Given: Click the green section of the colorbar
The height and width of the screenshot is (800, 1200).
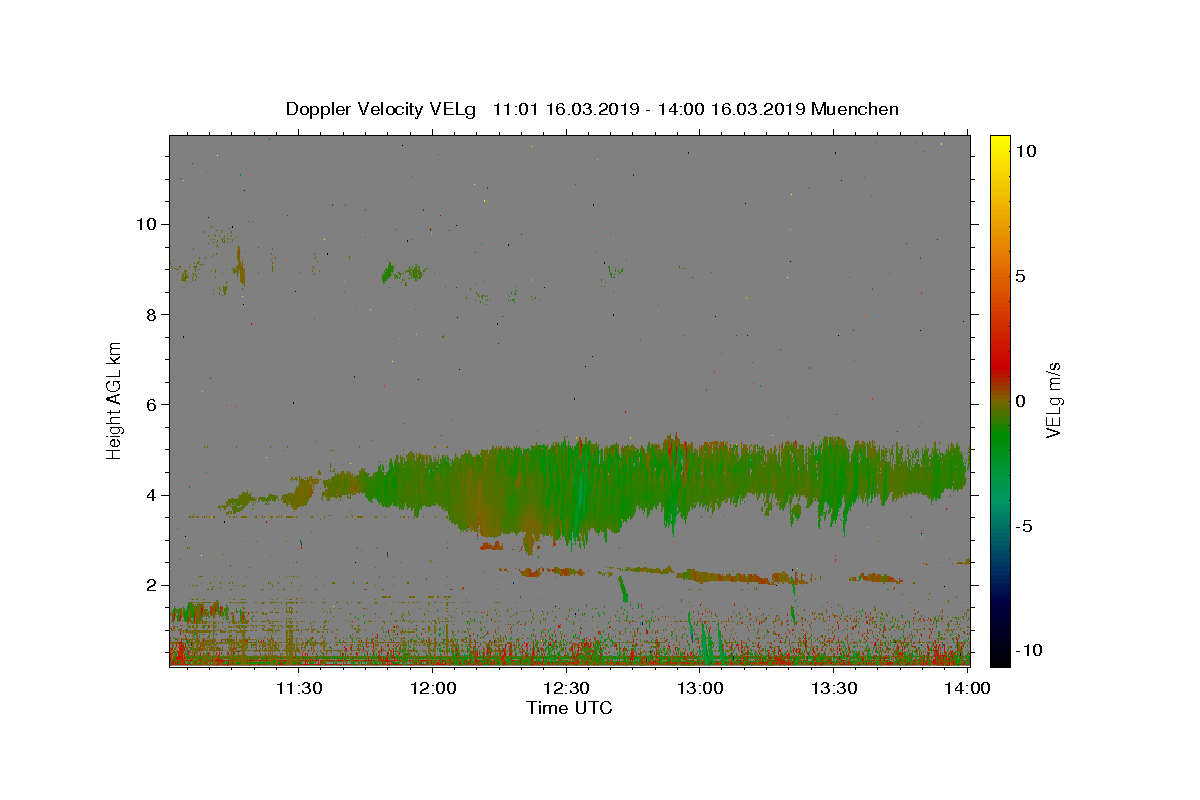Looking at the screenshot, I should pyautogui.click(x=1000, y=440).
